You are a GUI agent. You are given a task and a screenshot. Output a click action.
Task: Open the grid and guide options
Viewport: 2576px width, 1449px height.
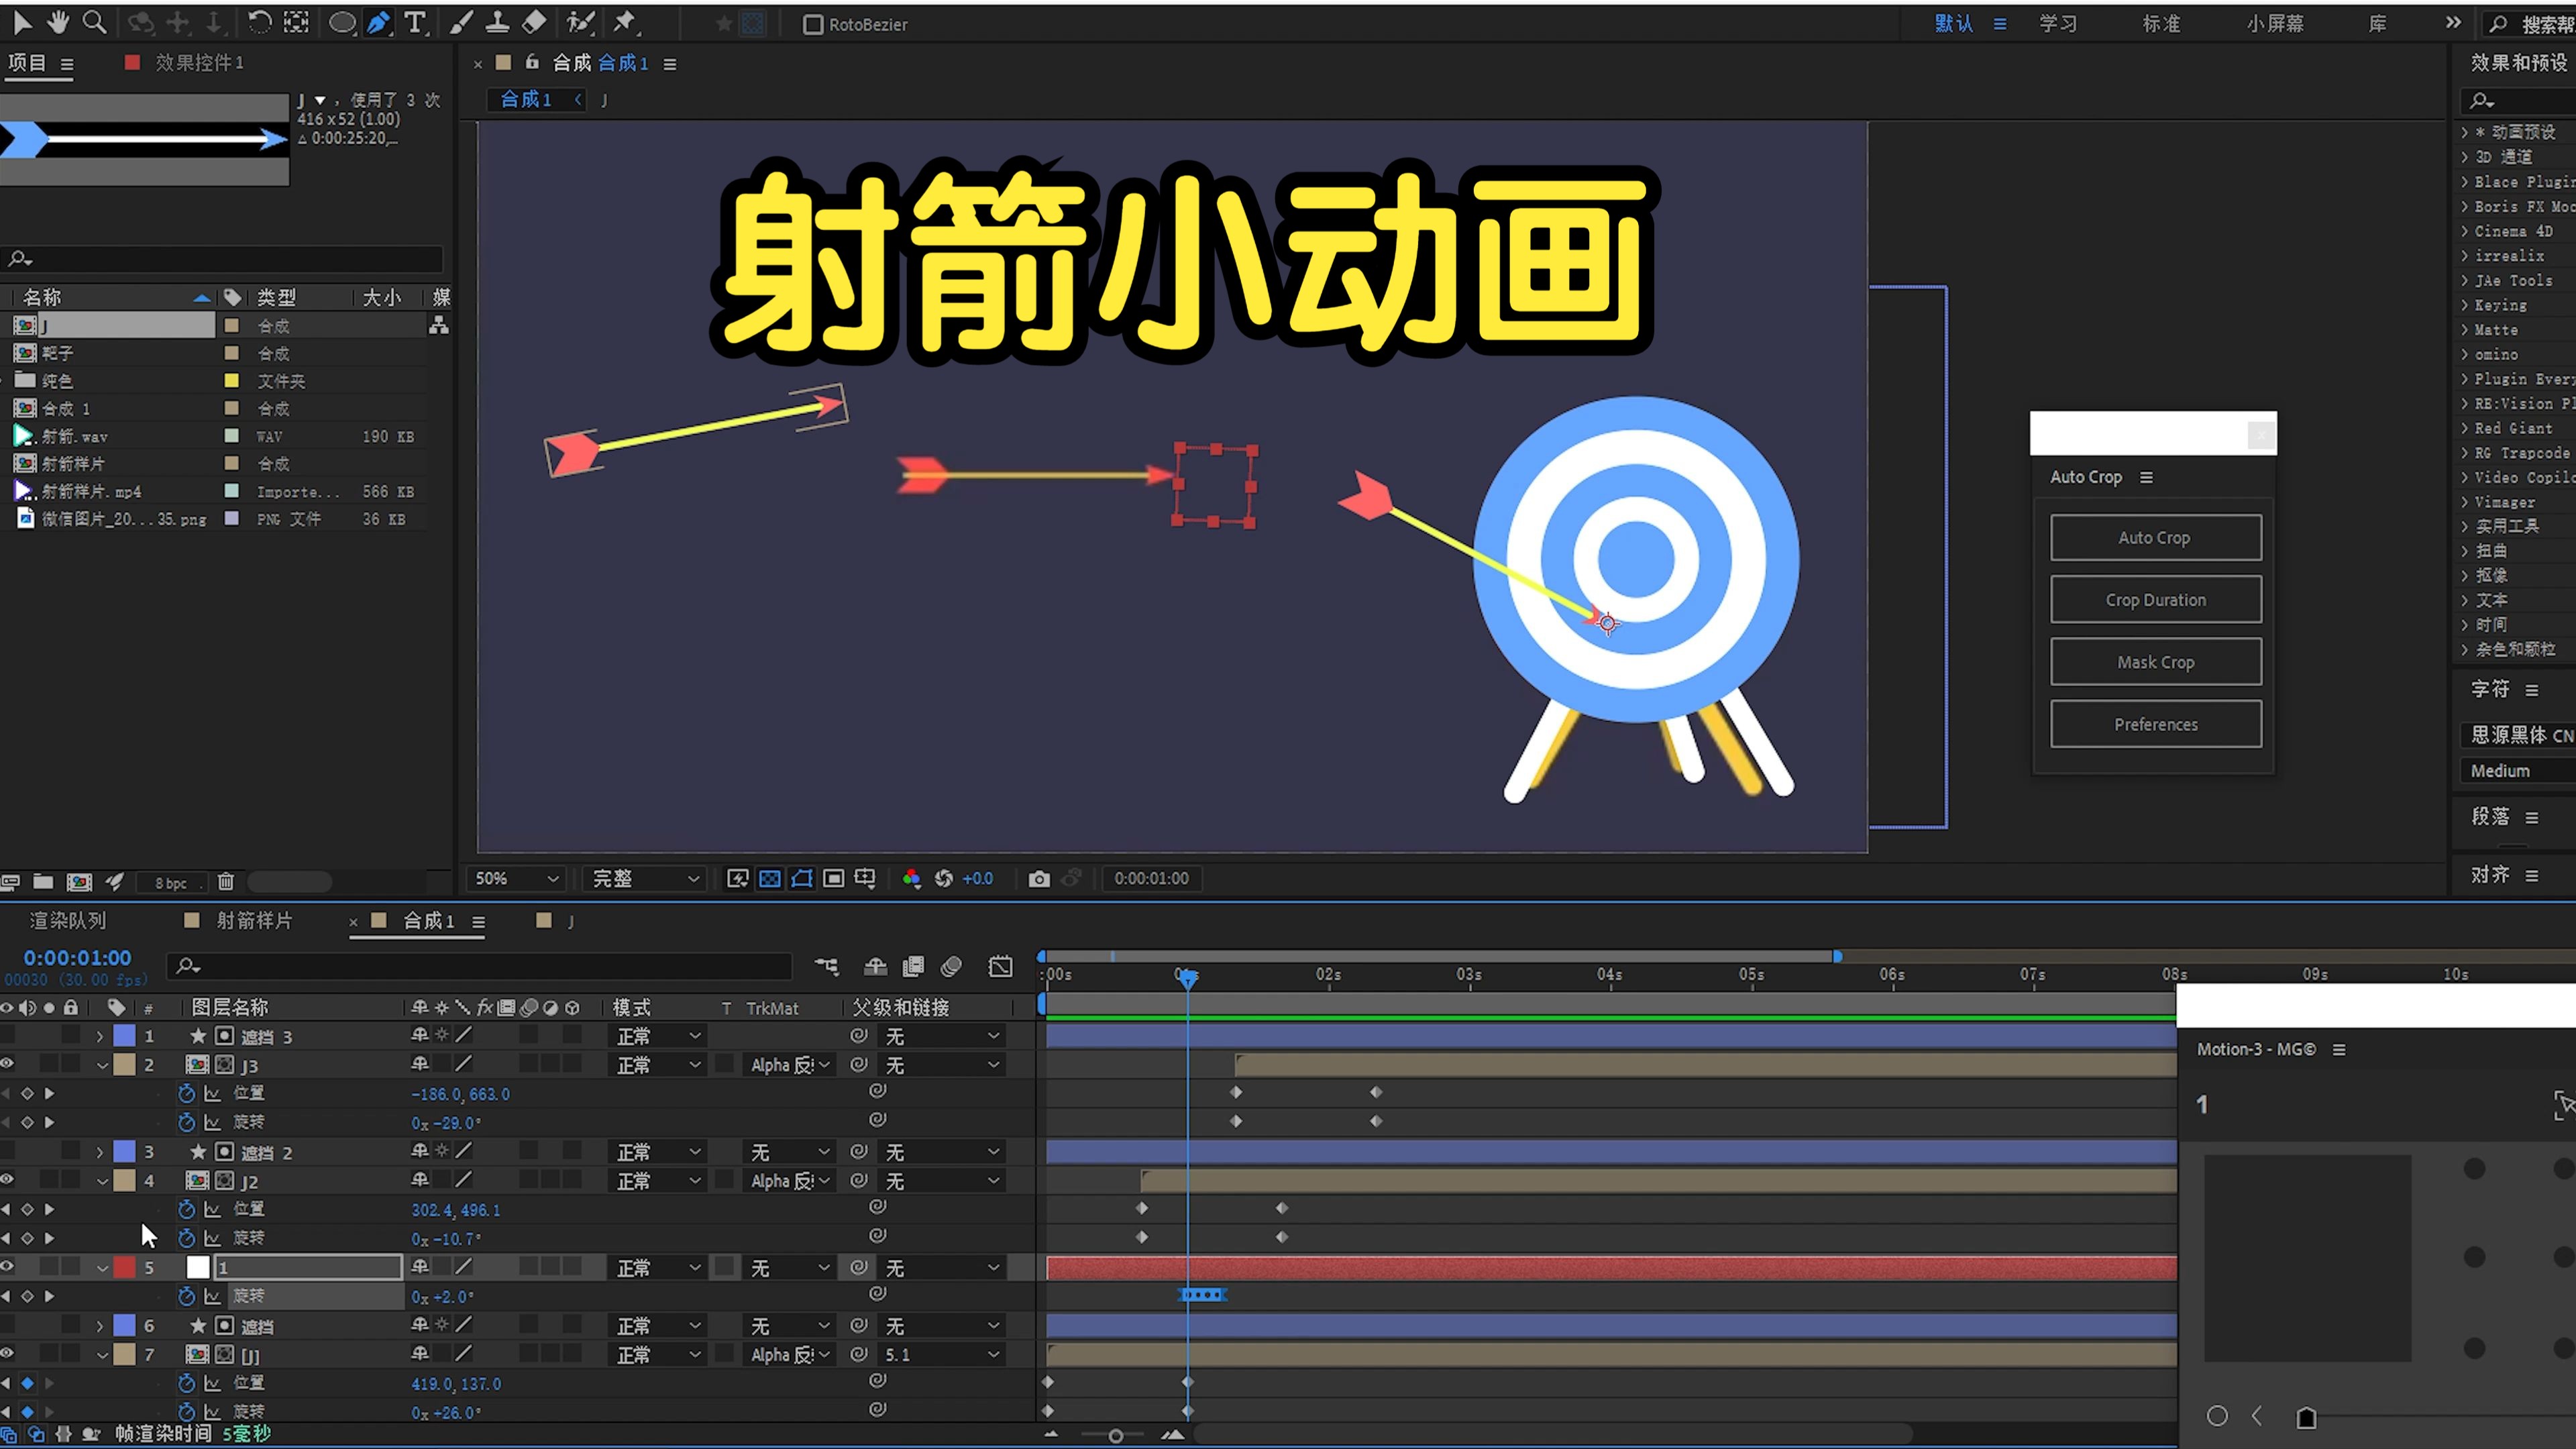(x=865, y=878)
